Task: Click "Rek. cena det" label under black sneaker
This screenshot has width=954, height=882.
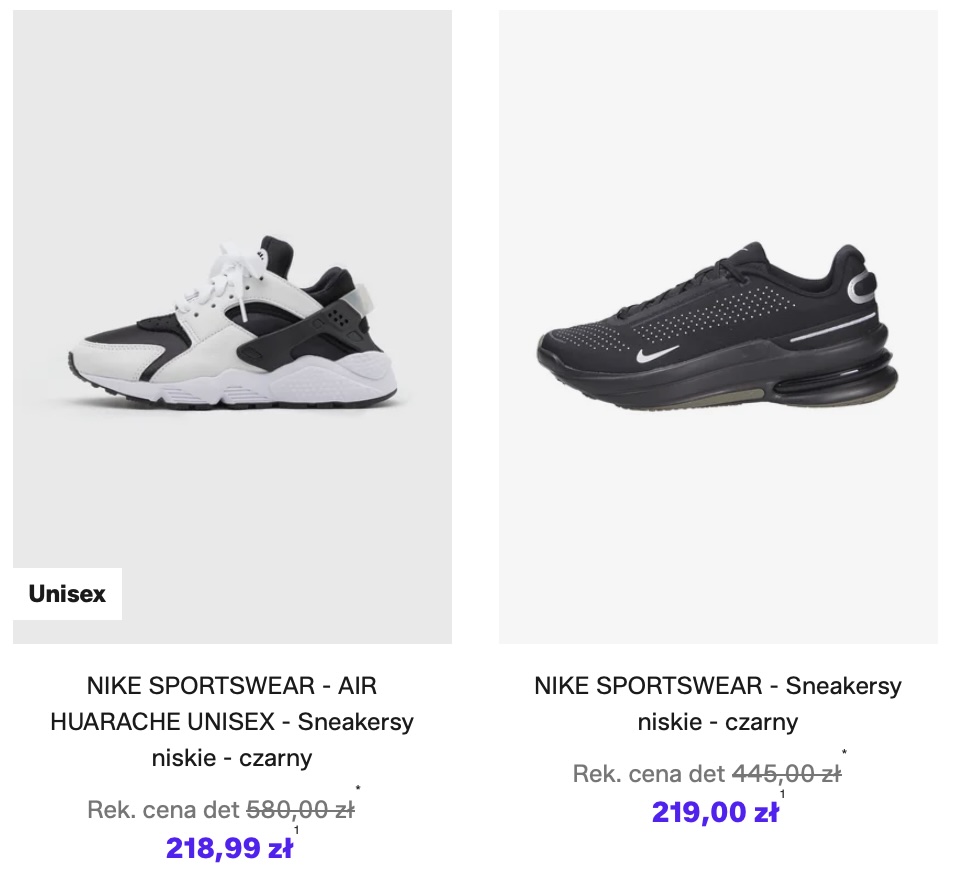Action: (x=649, y=774)
